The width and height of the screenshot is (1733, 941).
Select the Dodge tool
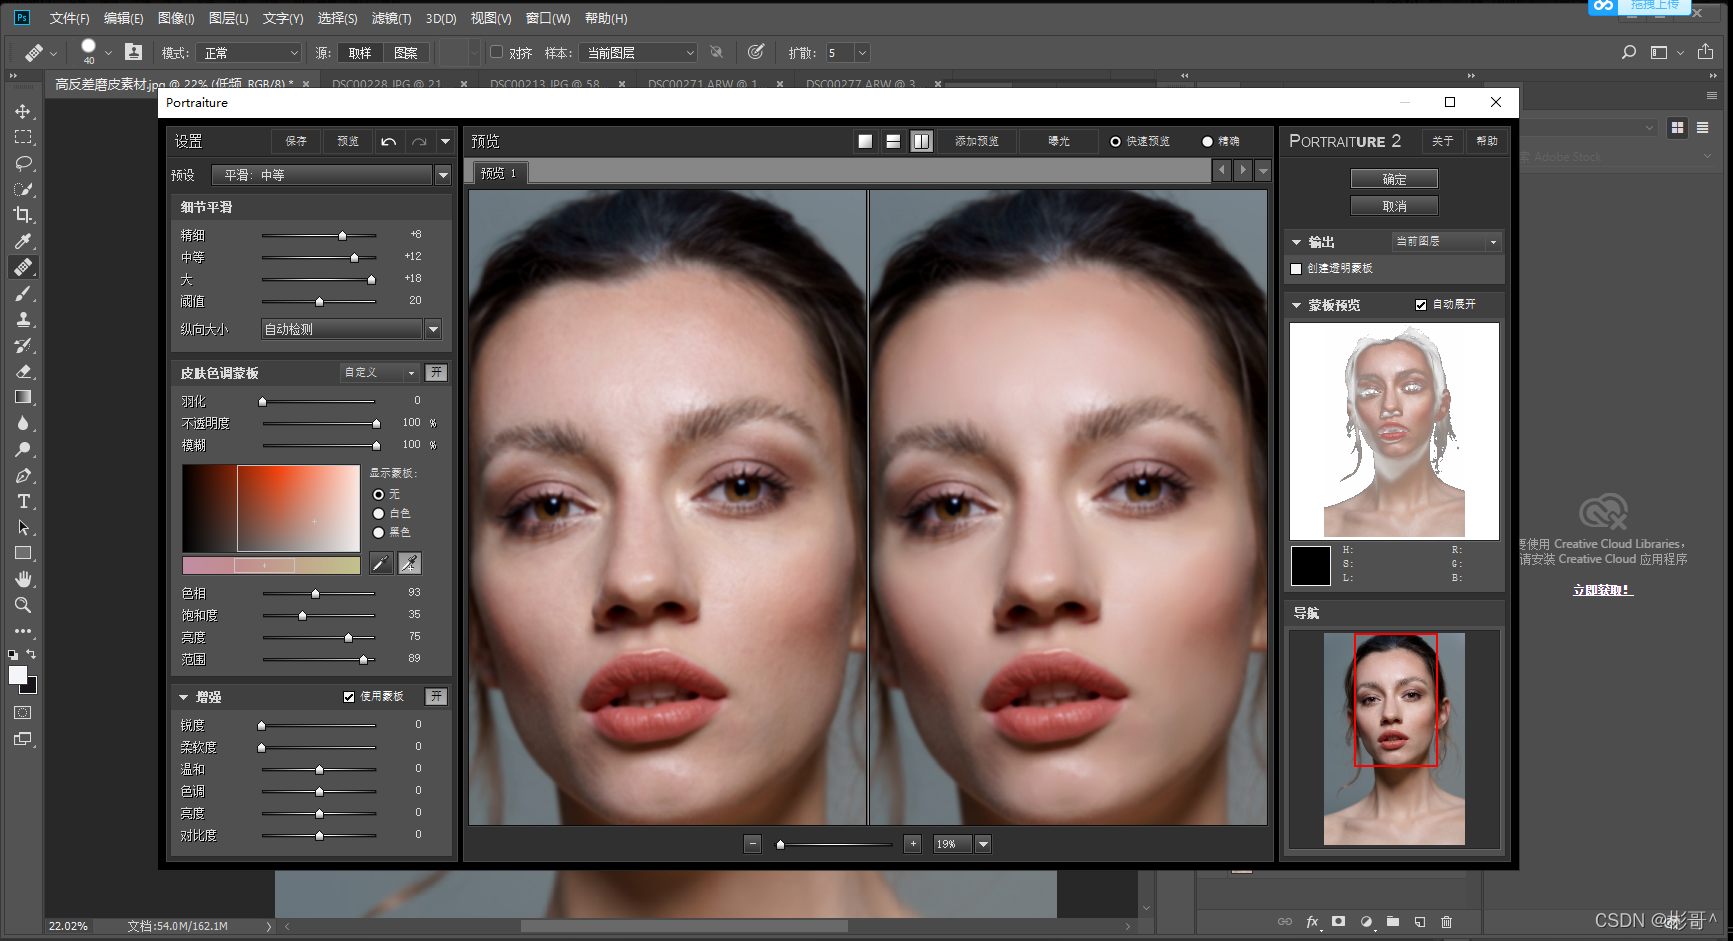coord(23,449)
